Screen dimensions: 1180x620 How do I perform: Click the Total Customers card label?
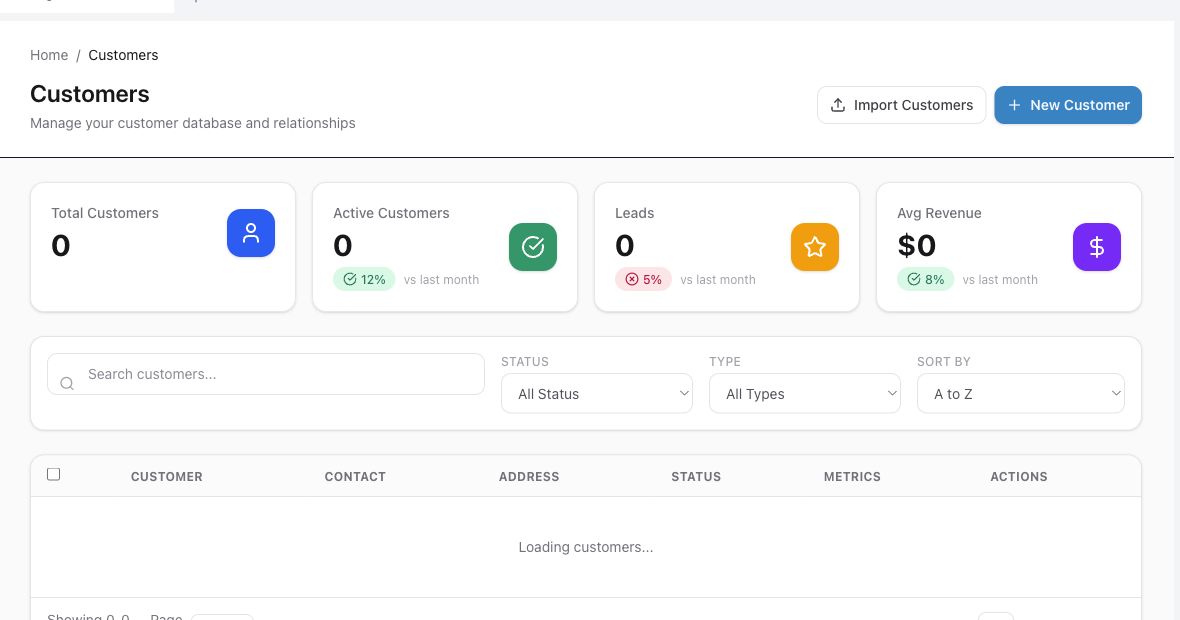tap(105, 213)
